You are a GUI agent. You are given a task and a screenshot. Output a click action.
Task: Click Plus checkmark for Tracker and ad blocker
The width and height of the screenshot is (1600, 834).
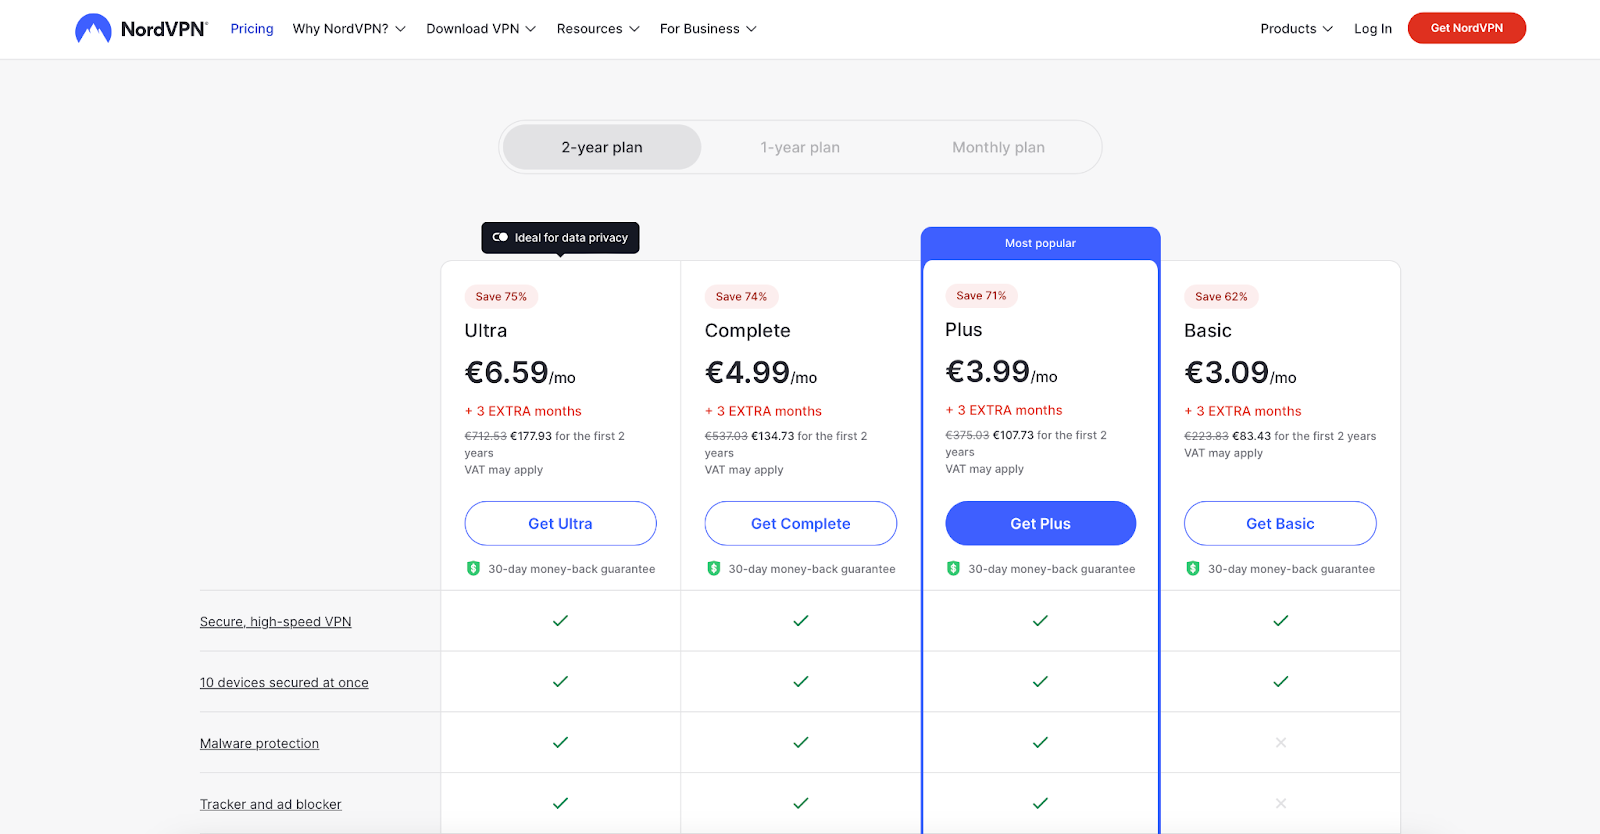(x=1040, y=804)
